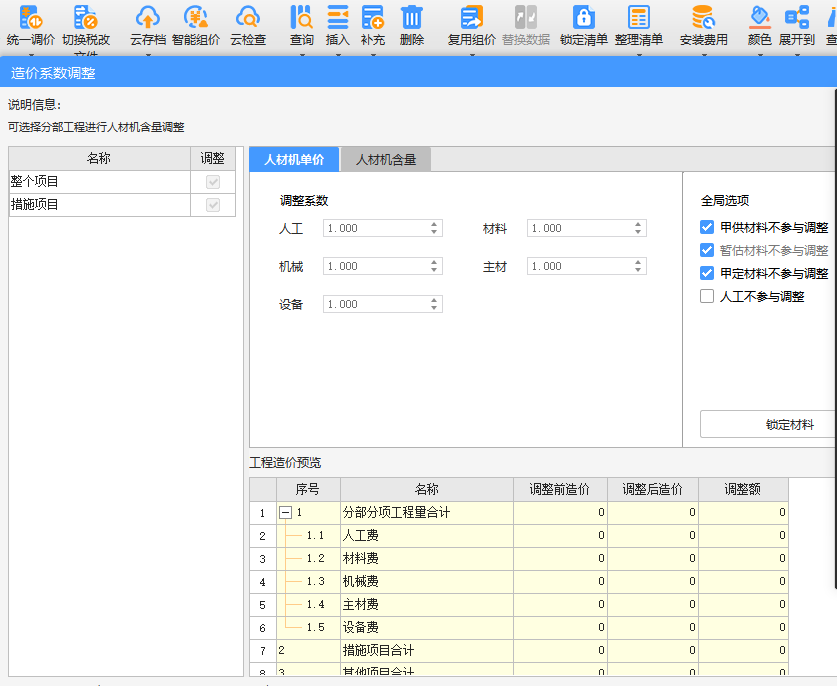Click the 名称 column header in preview
This screenshot has width=837, height=686.
(427, 490)
